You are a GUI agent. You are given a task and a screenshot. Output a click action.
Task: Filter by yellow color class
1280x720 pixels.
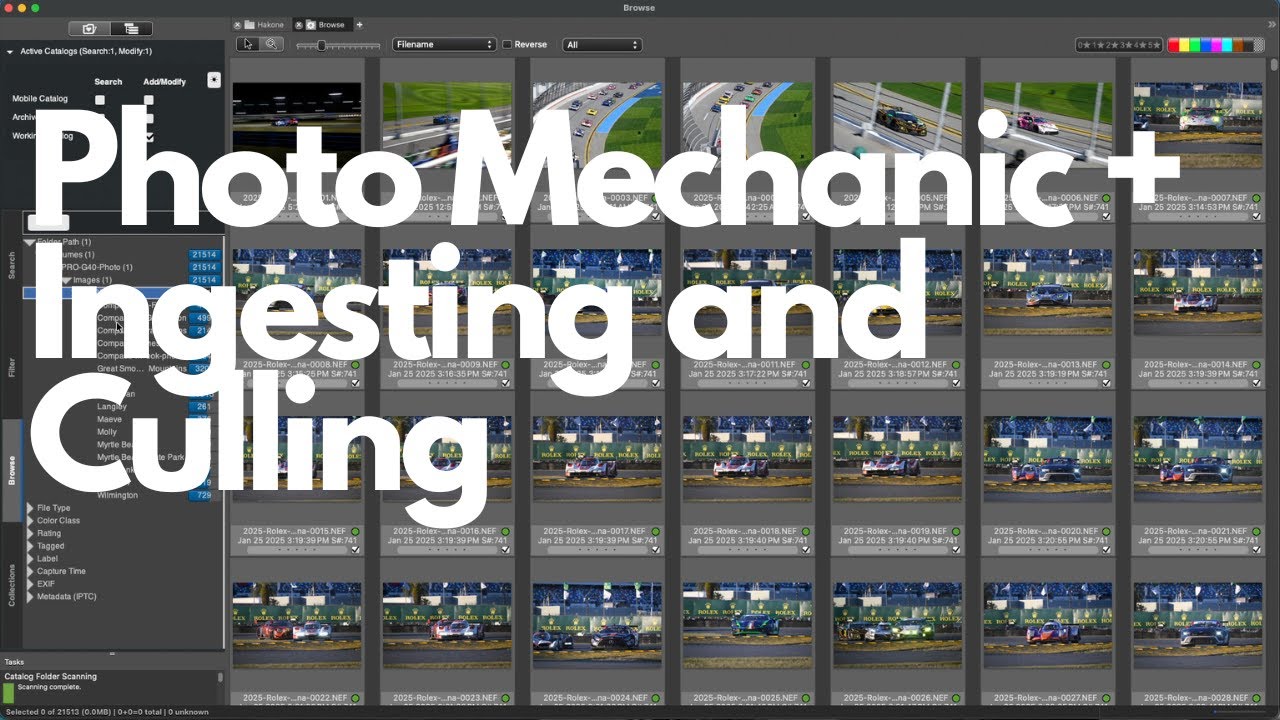pos(1184,45)
